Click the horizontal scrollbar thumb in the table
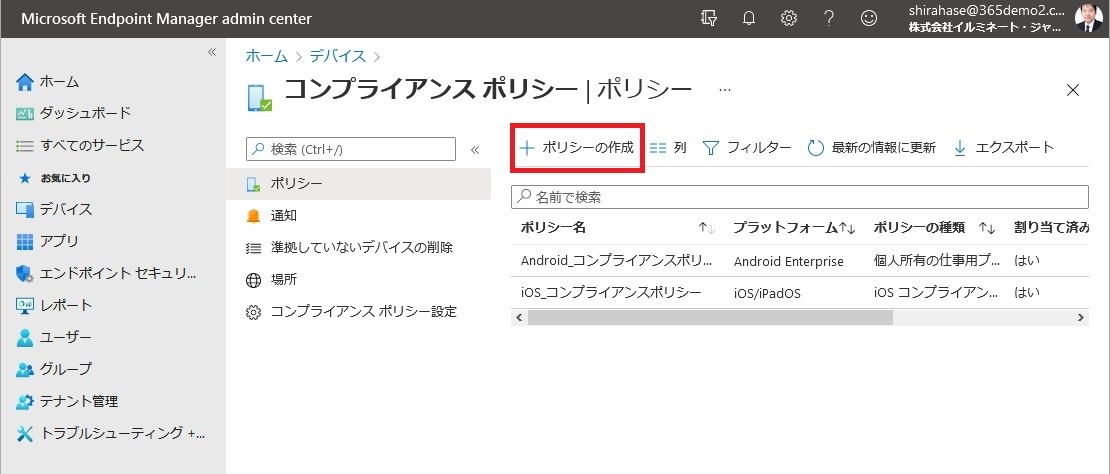This screenshot has width=1110, height=474. click(710, 318)
